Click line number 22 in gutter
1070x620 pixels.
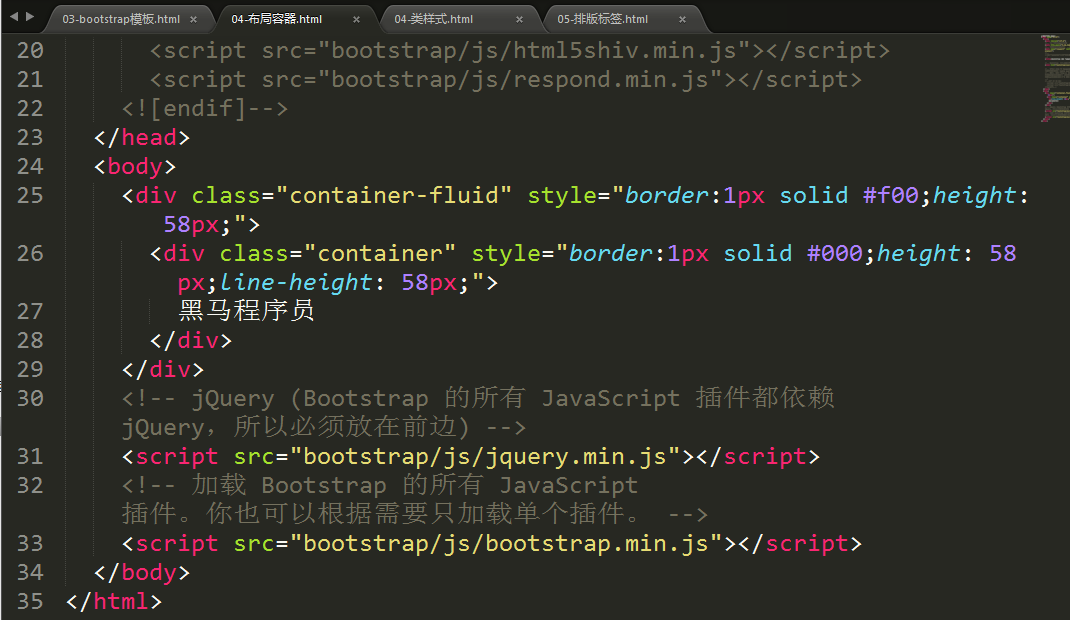click(x=30, y=108)
